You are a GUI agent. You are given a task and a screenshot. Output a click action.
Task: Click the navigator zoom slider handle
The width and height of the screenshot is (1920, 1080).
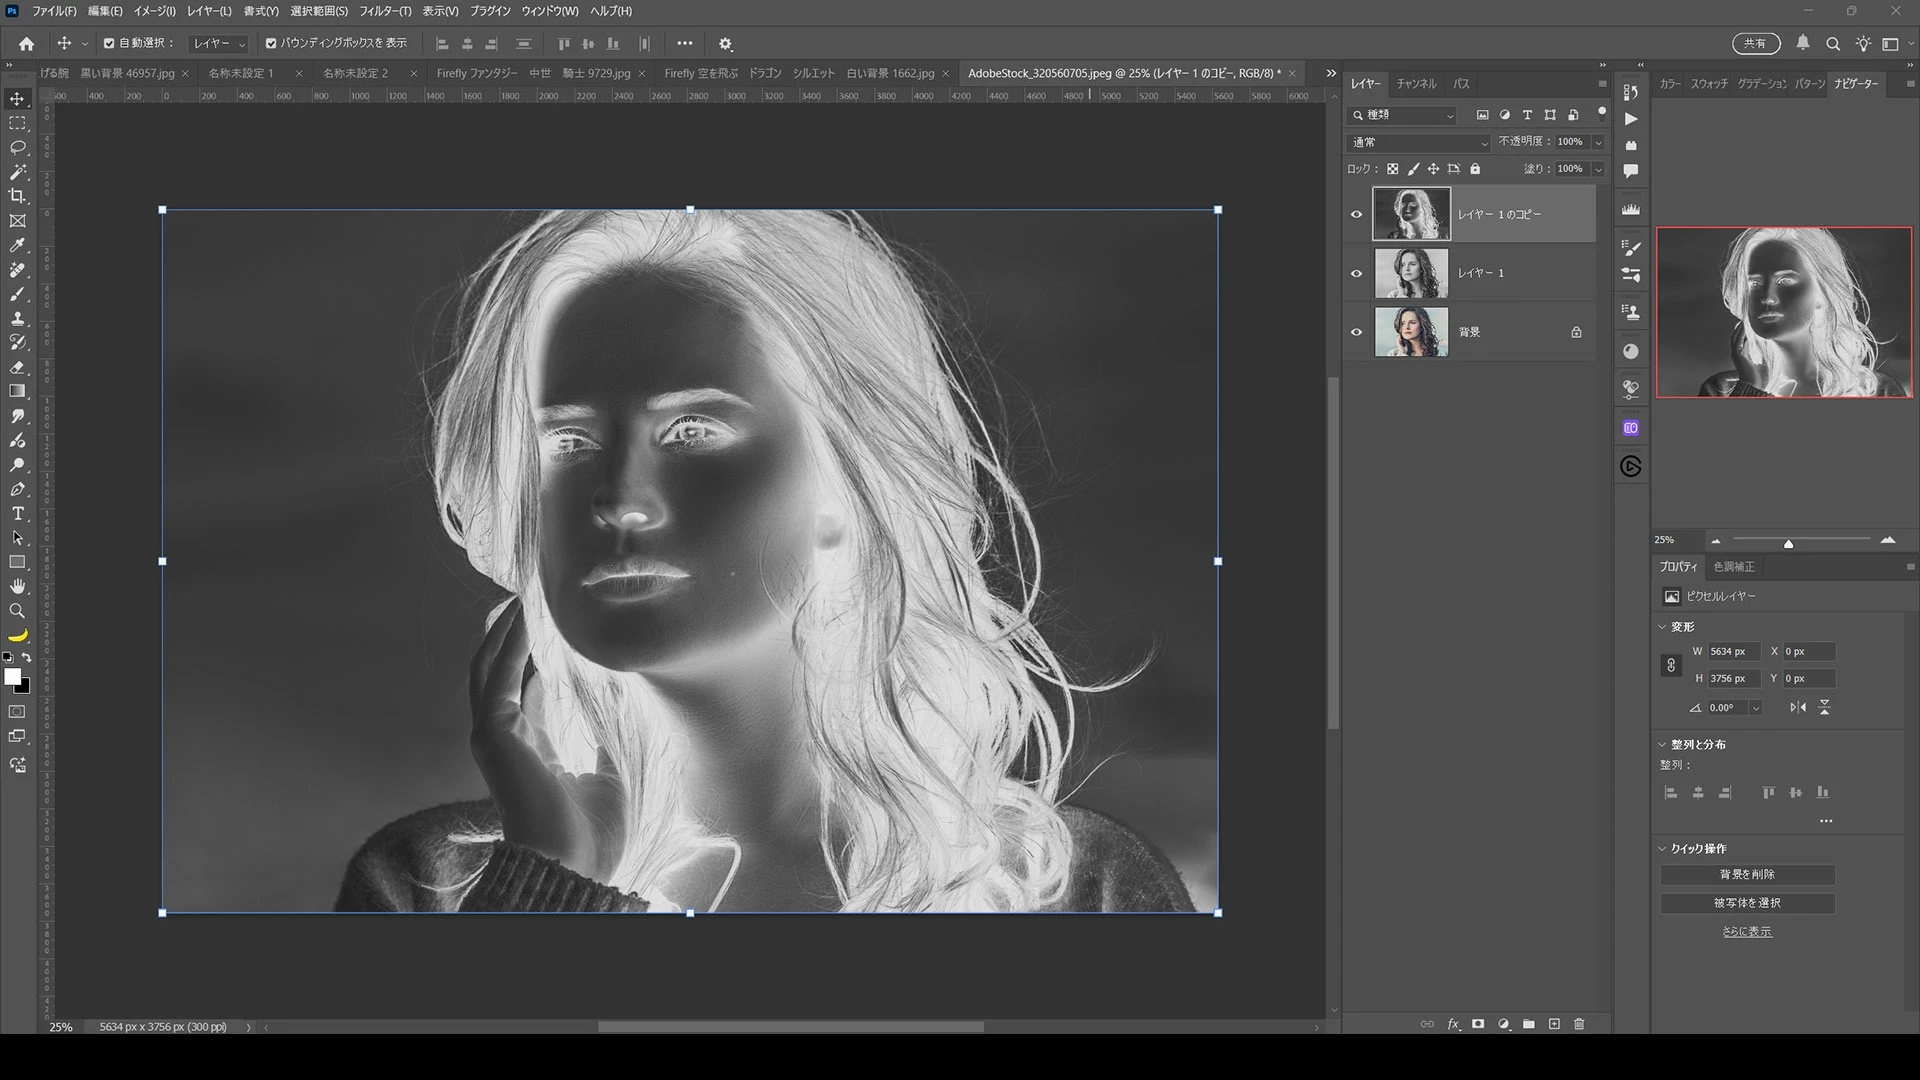[x=1788, y=543]
